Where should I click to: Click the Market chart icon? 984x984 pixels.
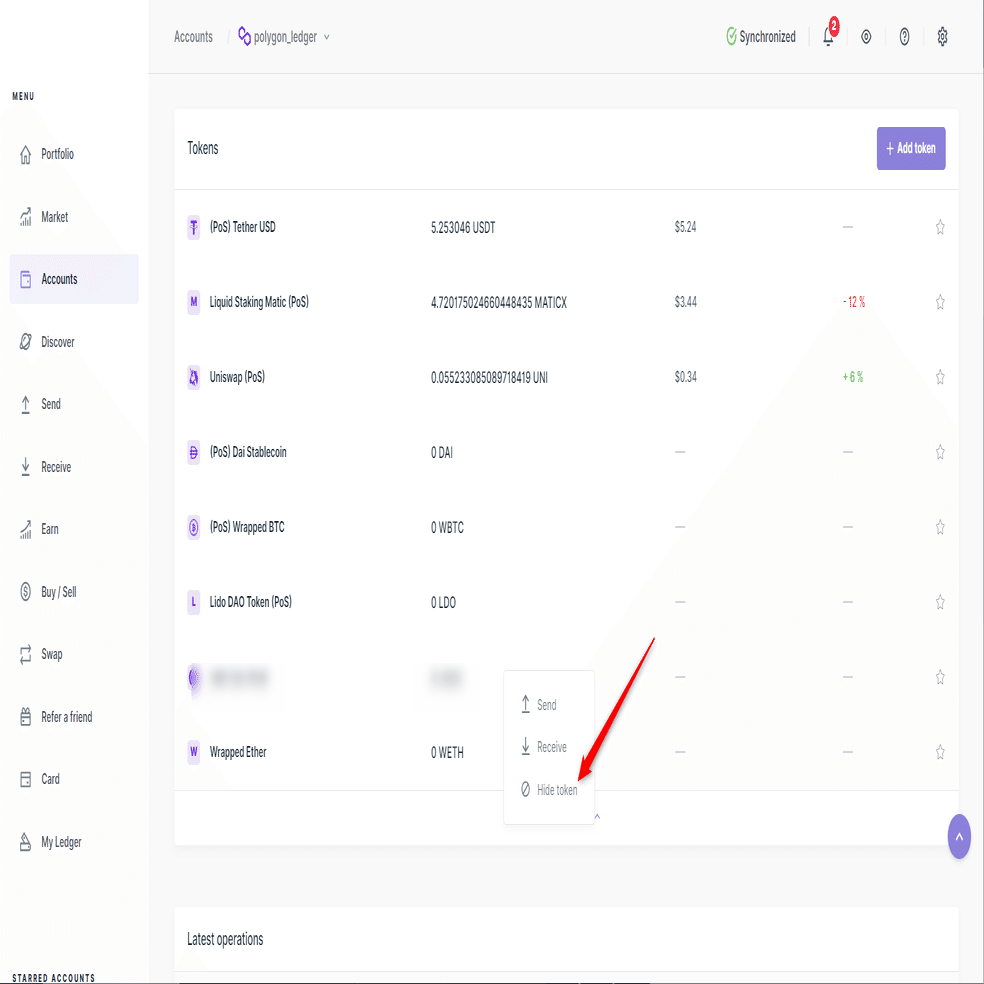[x=25, y=217]
